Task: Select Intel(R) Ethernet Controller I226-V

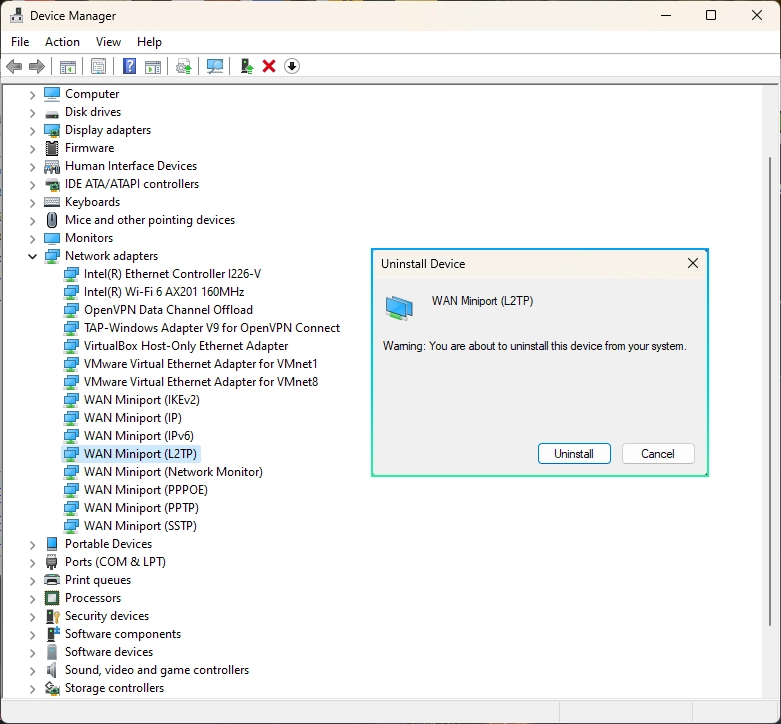Action: tap(172, 274)
